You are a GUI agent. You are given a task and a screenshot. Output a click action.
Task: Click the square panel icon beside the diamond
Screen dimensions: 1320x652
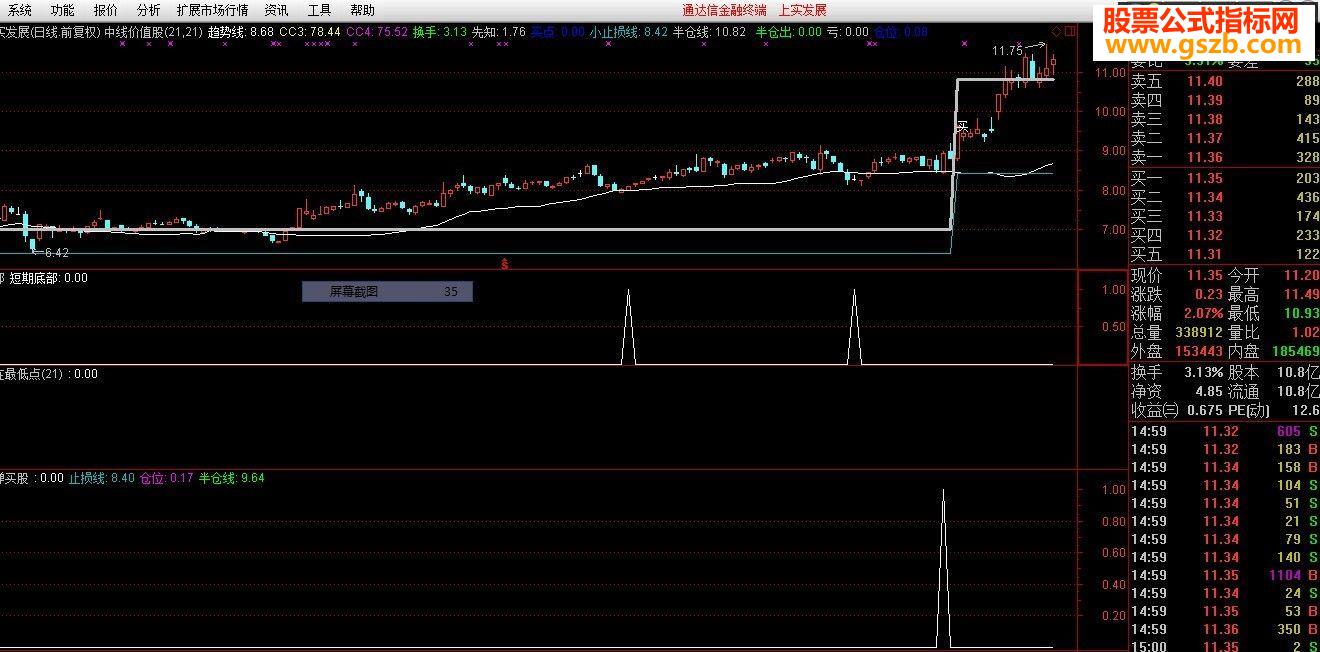(1071, 31)
